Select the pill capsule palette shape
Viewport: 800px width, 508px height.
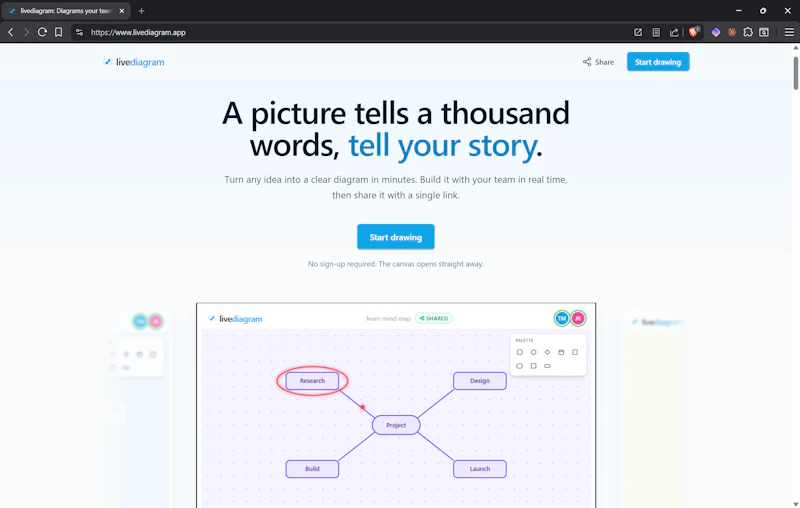(x=547, y=366)
